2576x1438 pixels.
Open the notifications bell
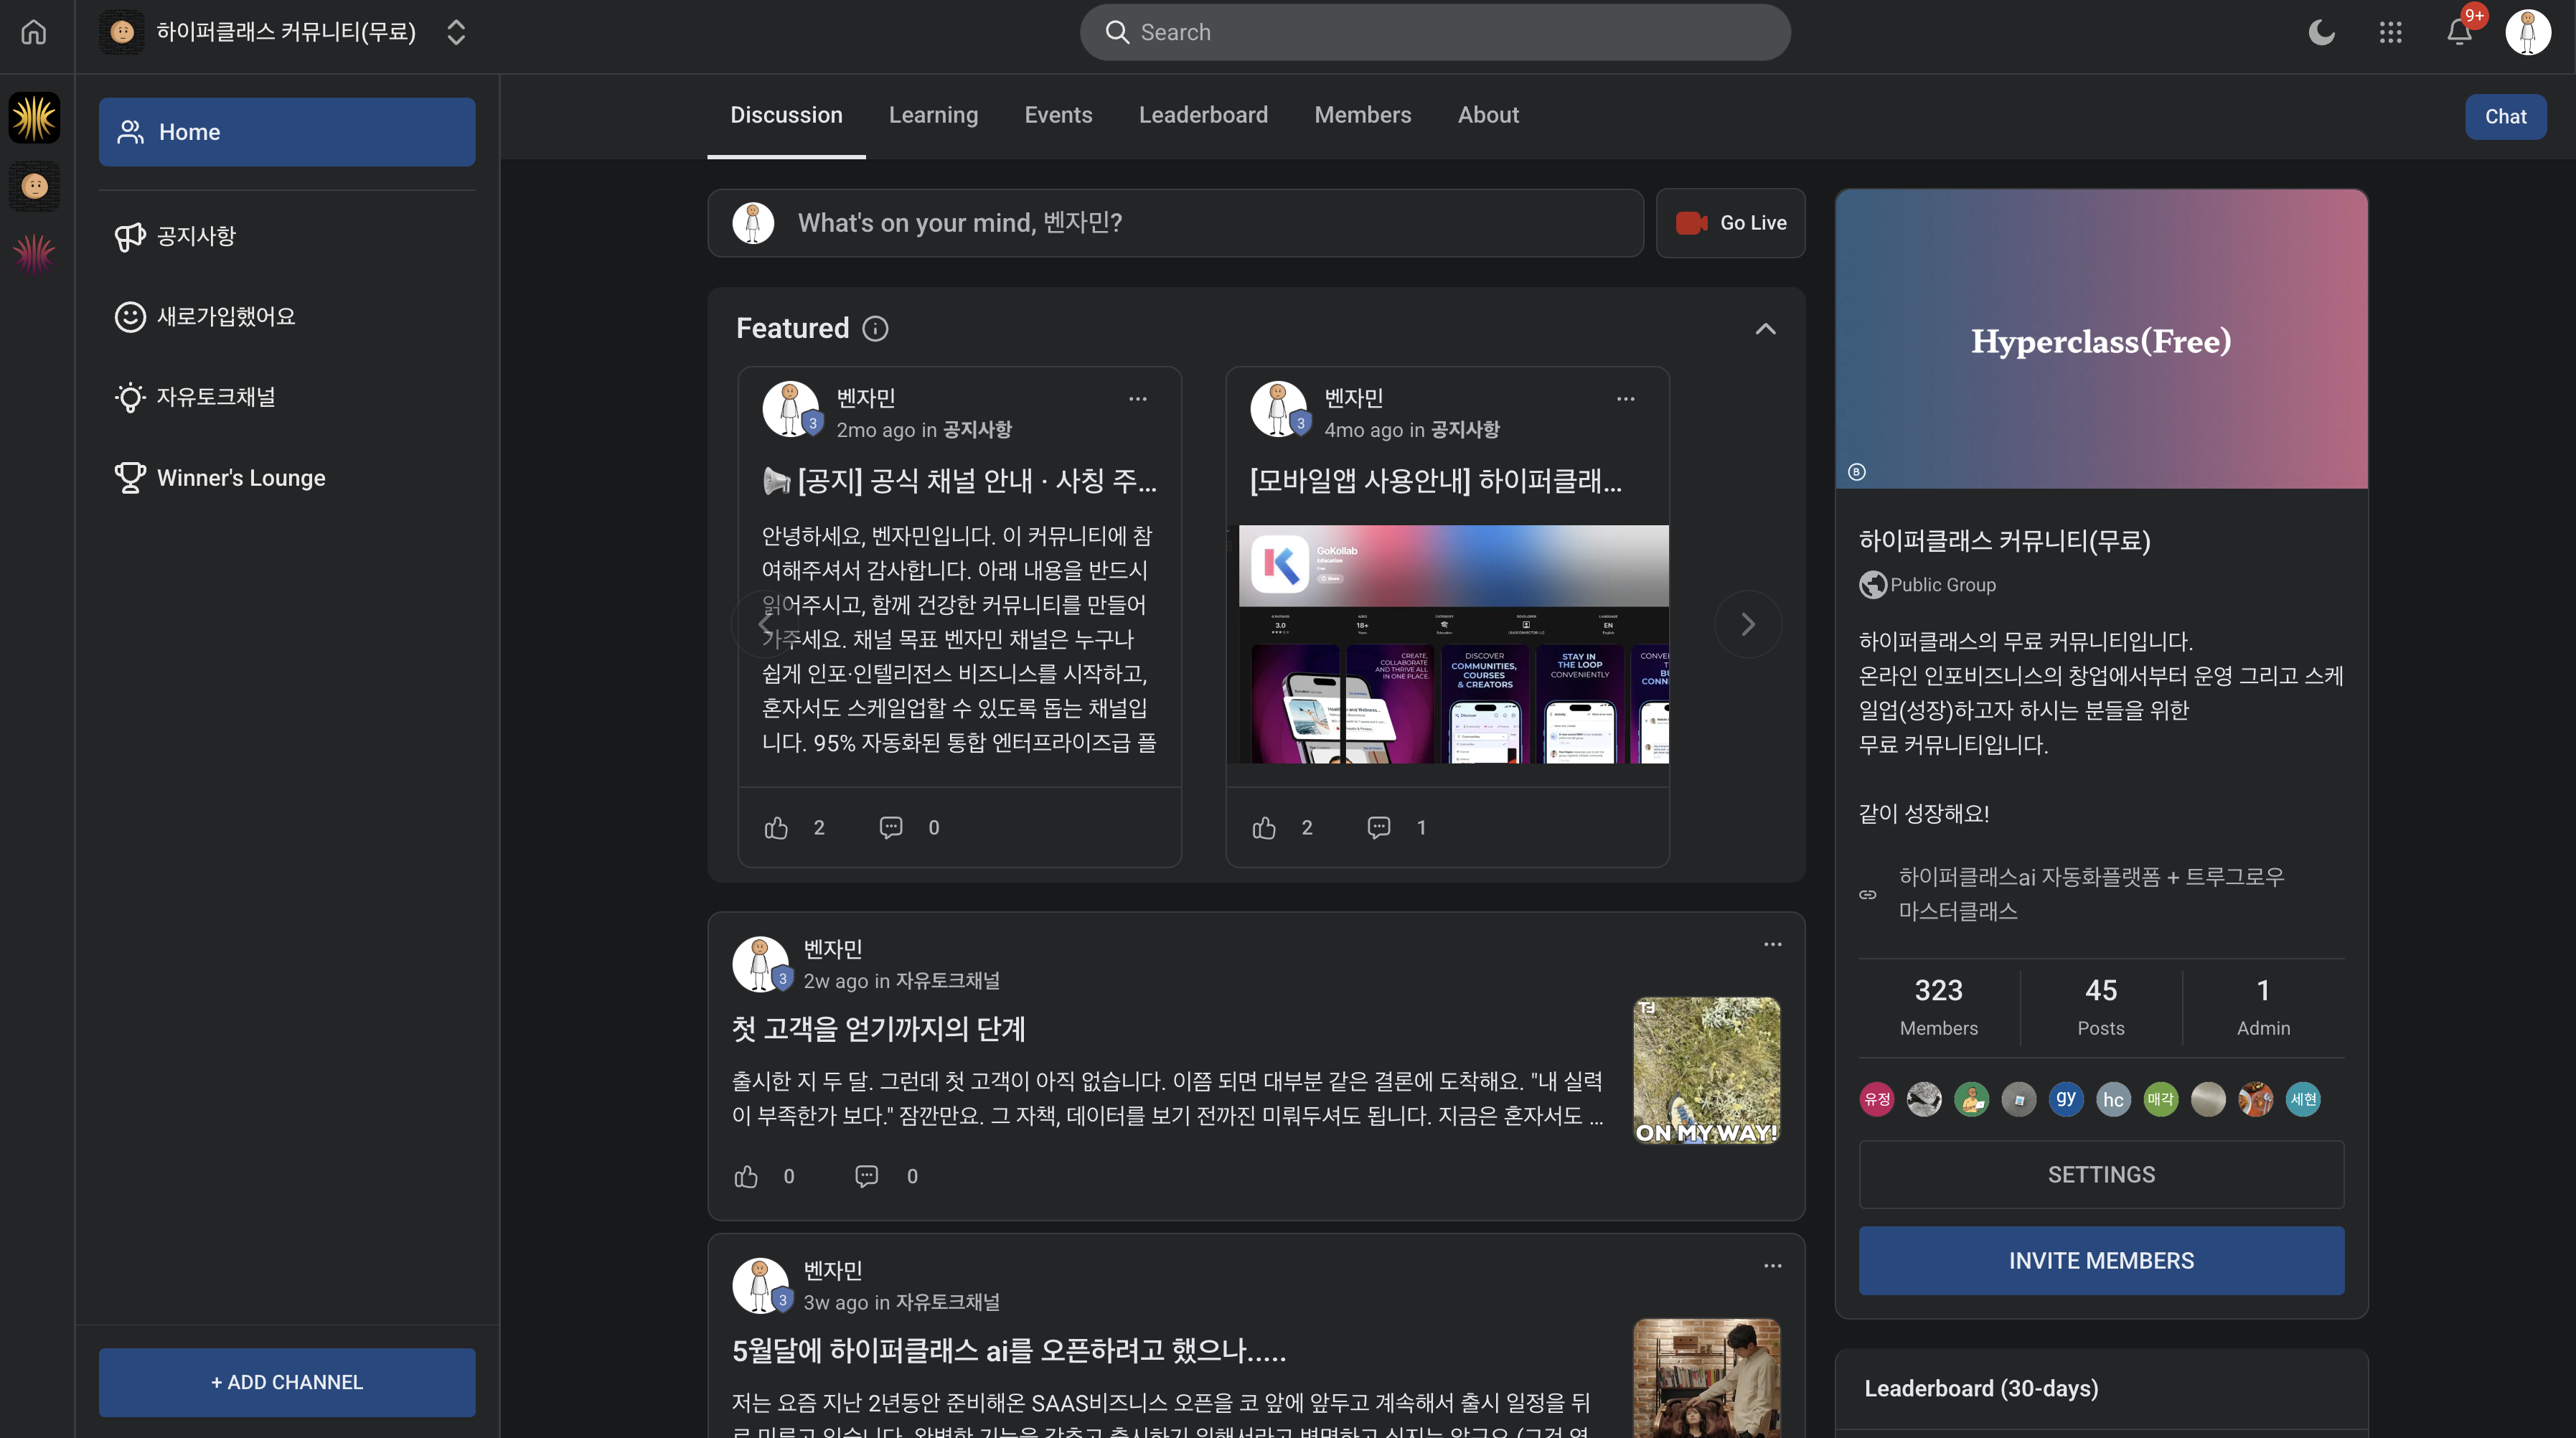click(x=2459, y=32)
